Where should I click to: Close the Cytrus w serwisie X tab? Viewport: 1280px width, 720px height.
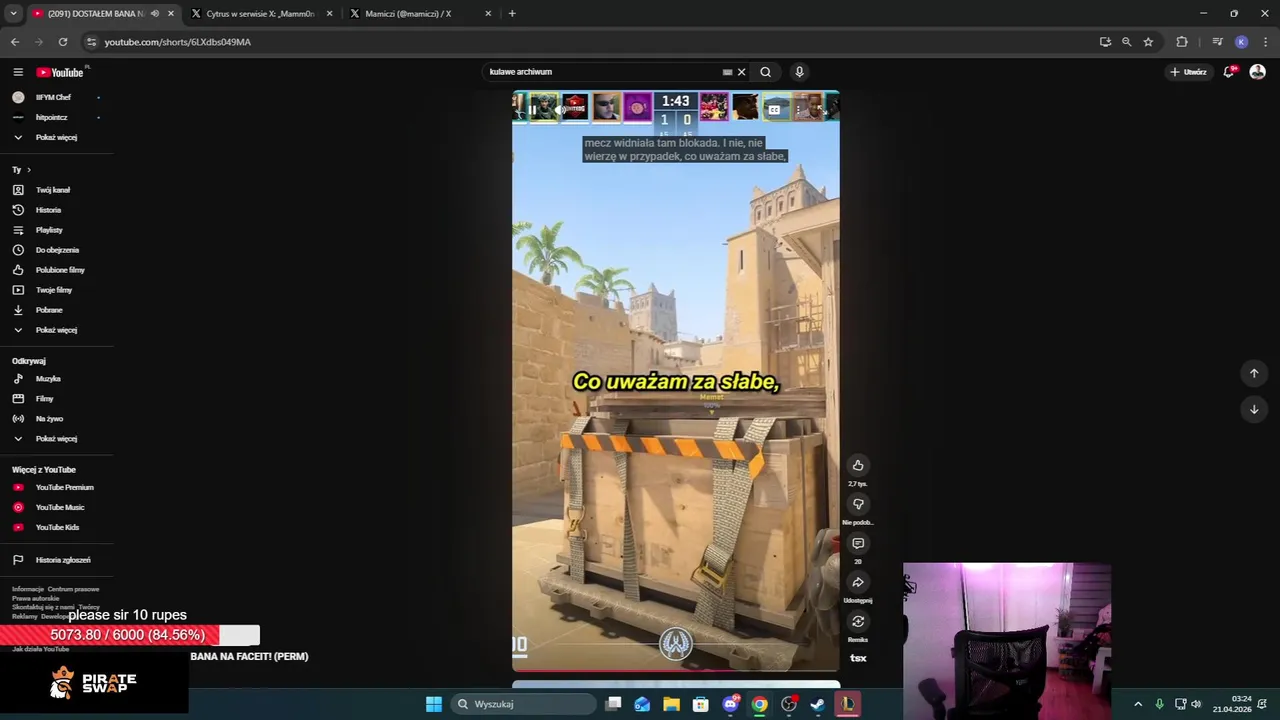pyautogui.click(x=329, y=14)
